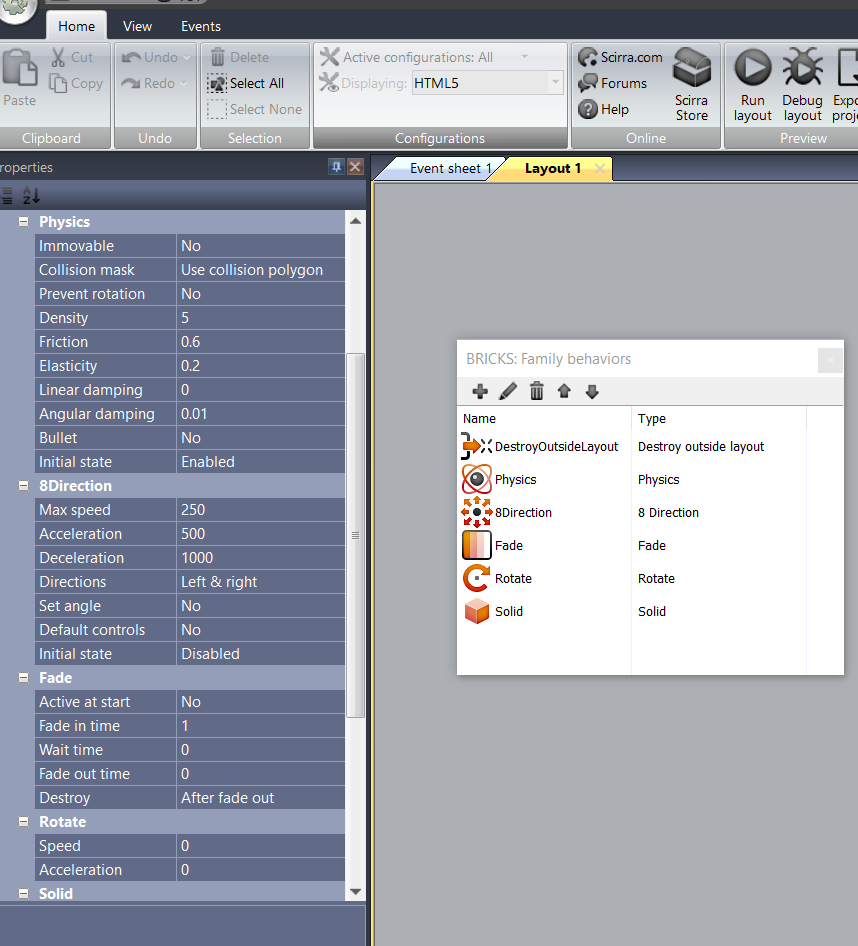Pin the Properties panel
Screen dimensions: 858x946
pyautogui.click(x=336, y=167)
